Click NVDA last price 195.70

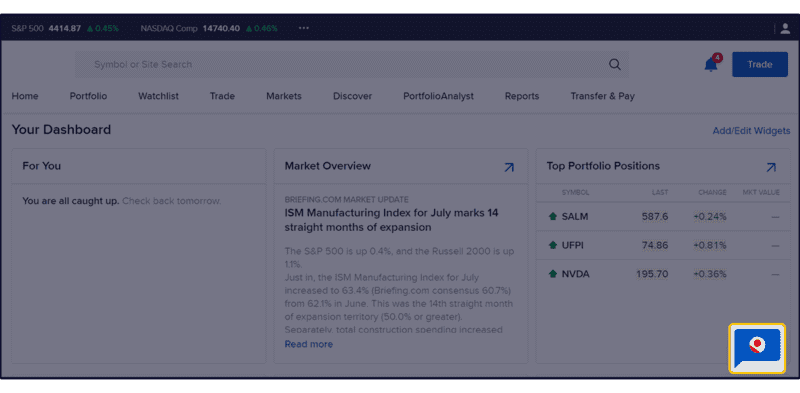pyautogui.click(x=652, y=274)
